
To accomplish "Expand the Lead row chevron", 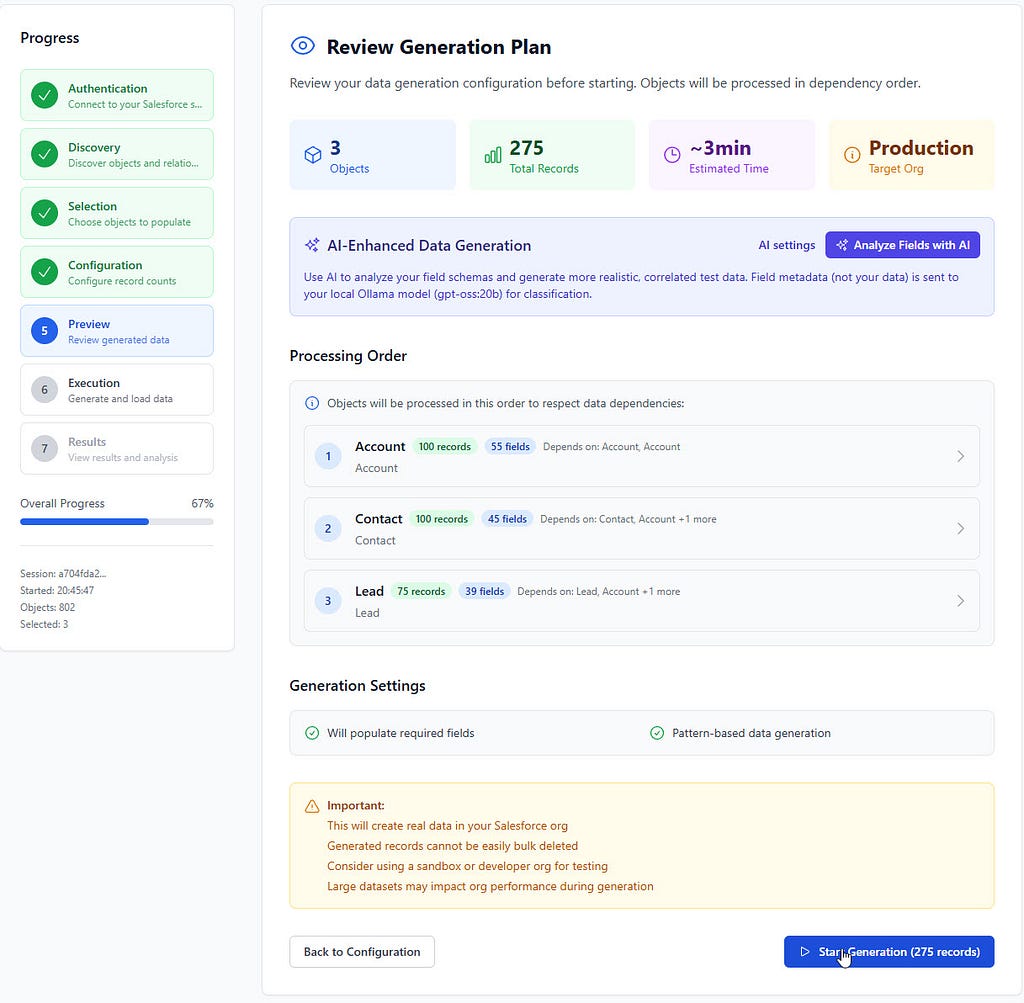I will pyautogui.click(x=961, y=601).
